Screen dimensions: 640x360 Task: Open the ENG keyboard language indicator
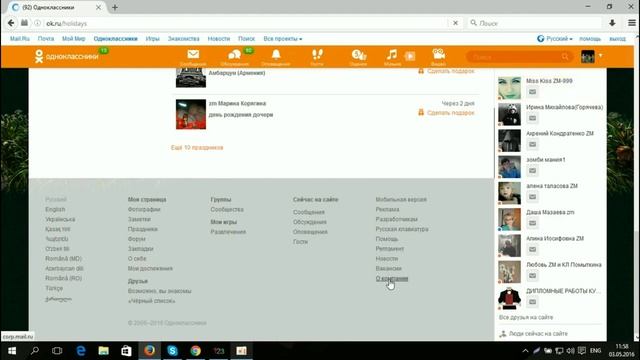pyautogui.click(x=596, y=351)
